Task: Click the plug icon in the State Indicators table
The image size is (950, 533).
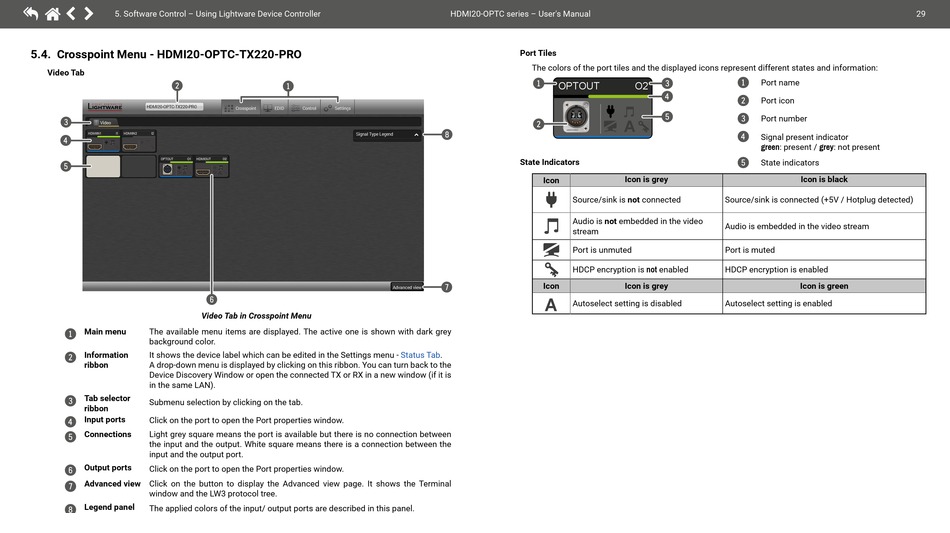Action: (x=551, y=199)
